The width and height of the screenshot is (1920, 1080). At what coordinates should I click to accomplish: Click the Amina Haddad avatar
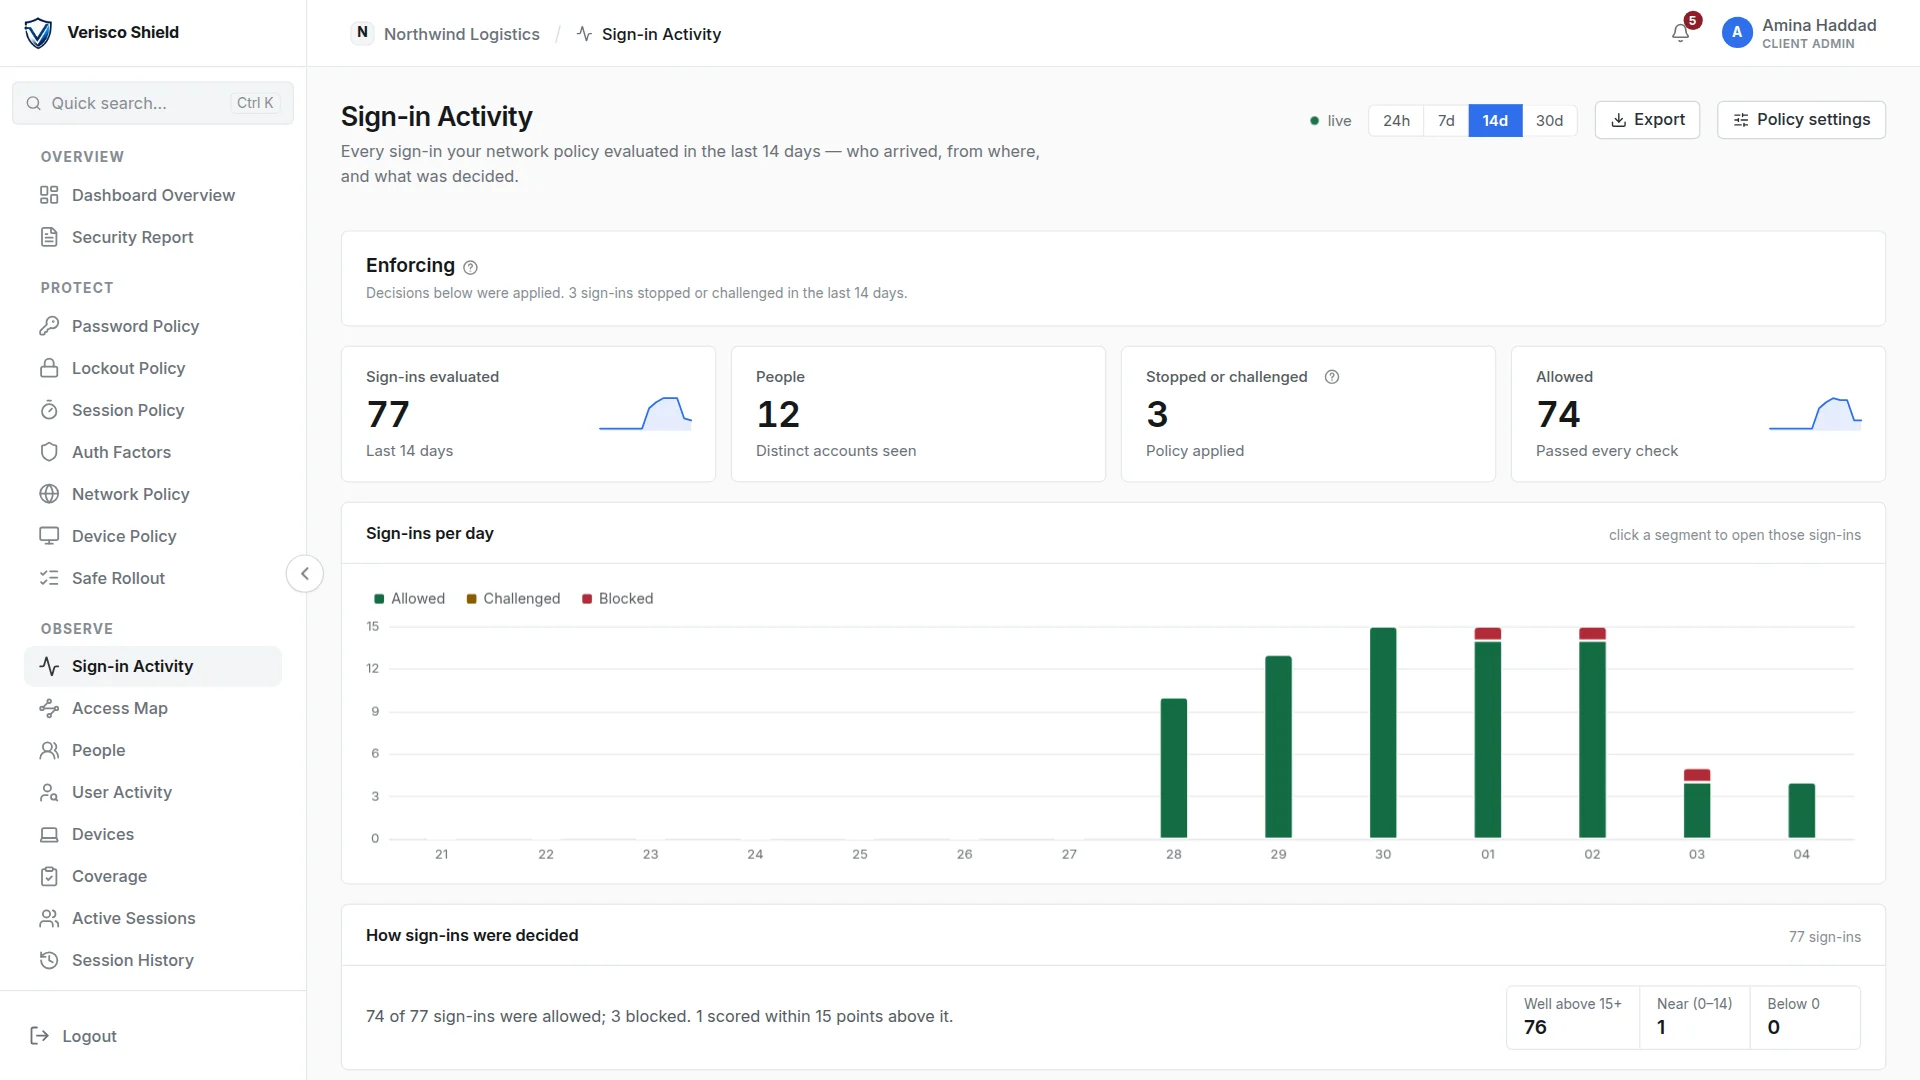coord(1737,33)
